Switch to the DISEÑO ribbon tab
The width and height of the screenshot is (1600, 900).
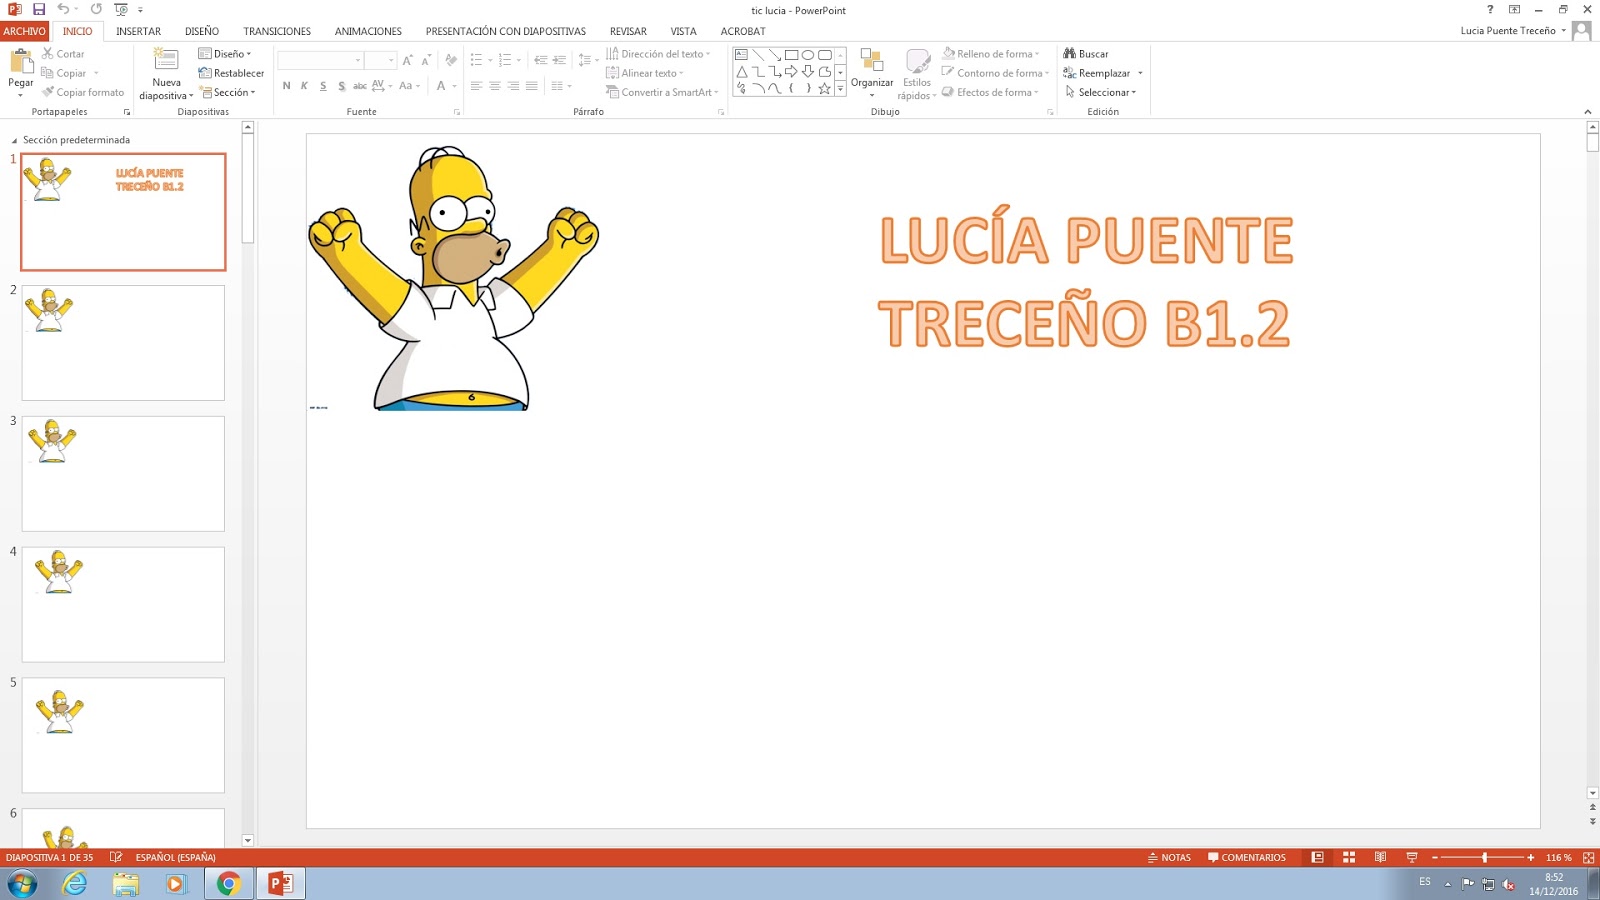click(x=202, y=31)
